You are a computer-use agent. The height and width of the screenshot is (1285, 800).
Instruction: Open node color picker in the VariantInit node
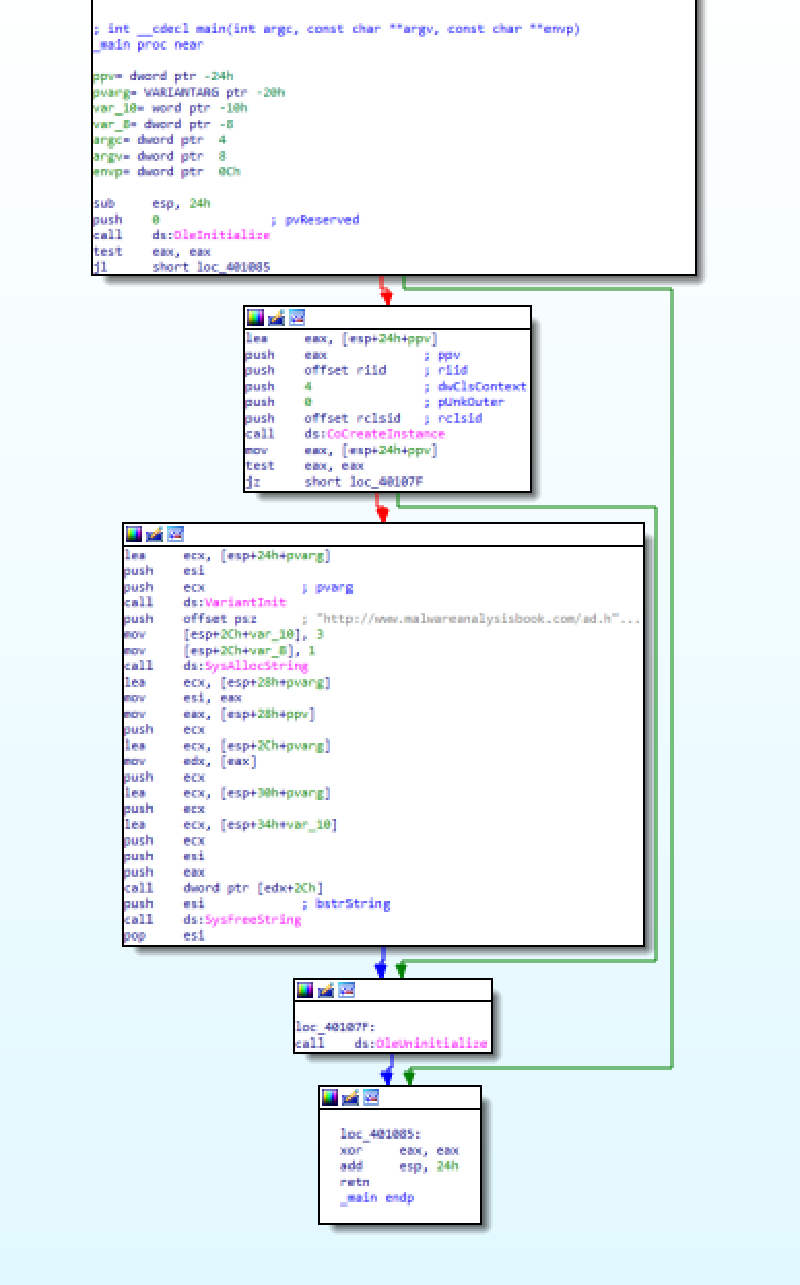coord(134,534)
